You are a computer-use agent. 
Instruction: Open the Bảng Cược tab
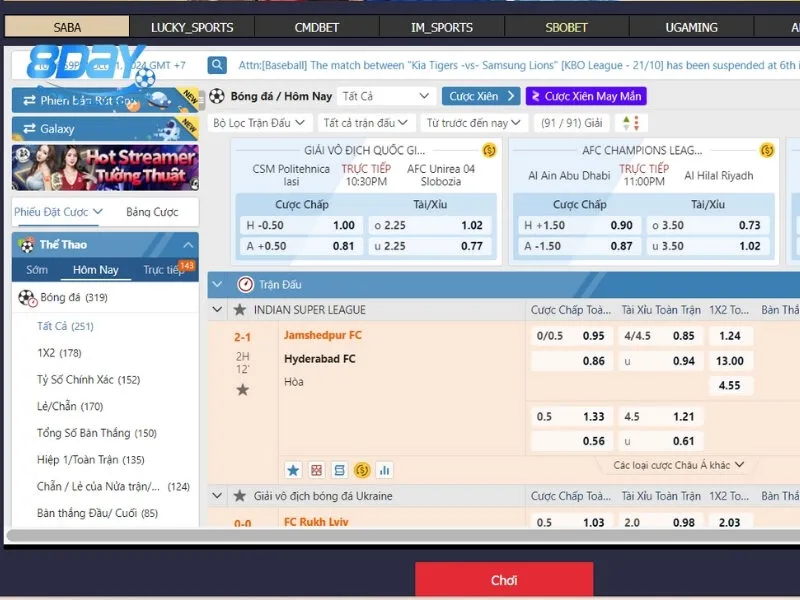point(152,212)
